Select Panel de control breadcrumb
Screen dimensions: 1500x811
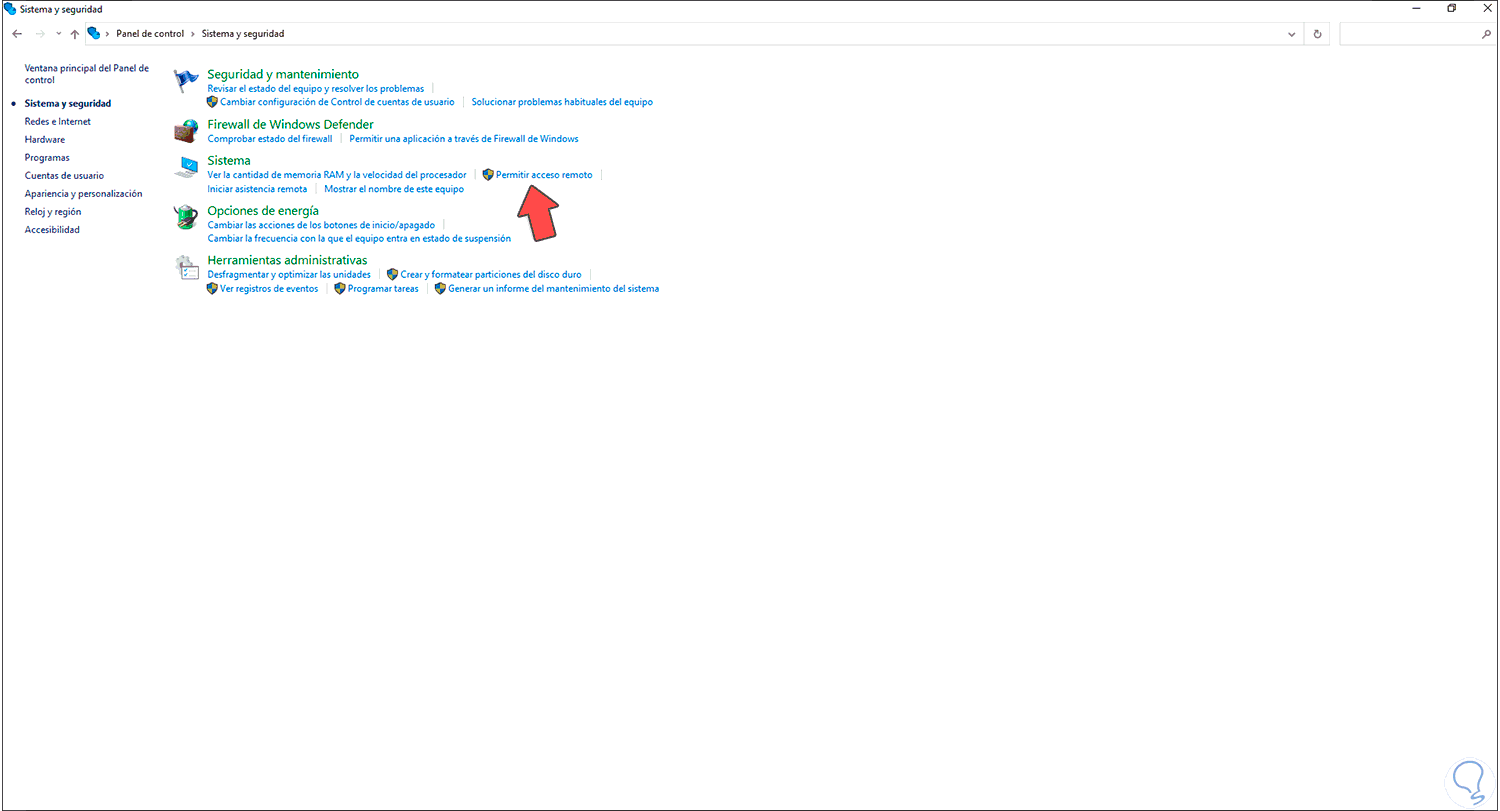pos(150,34)
